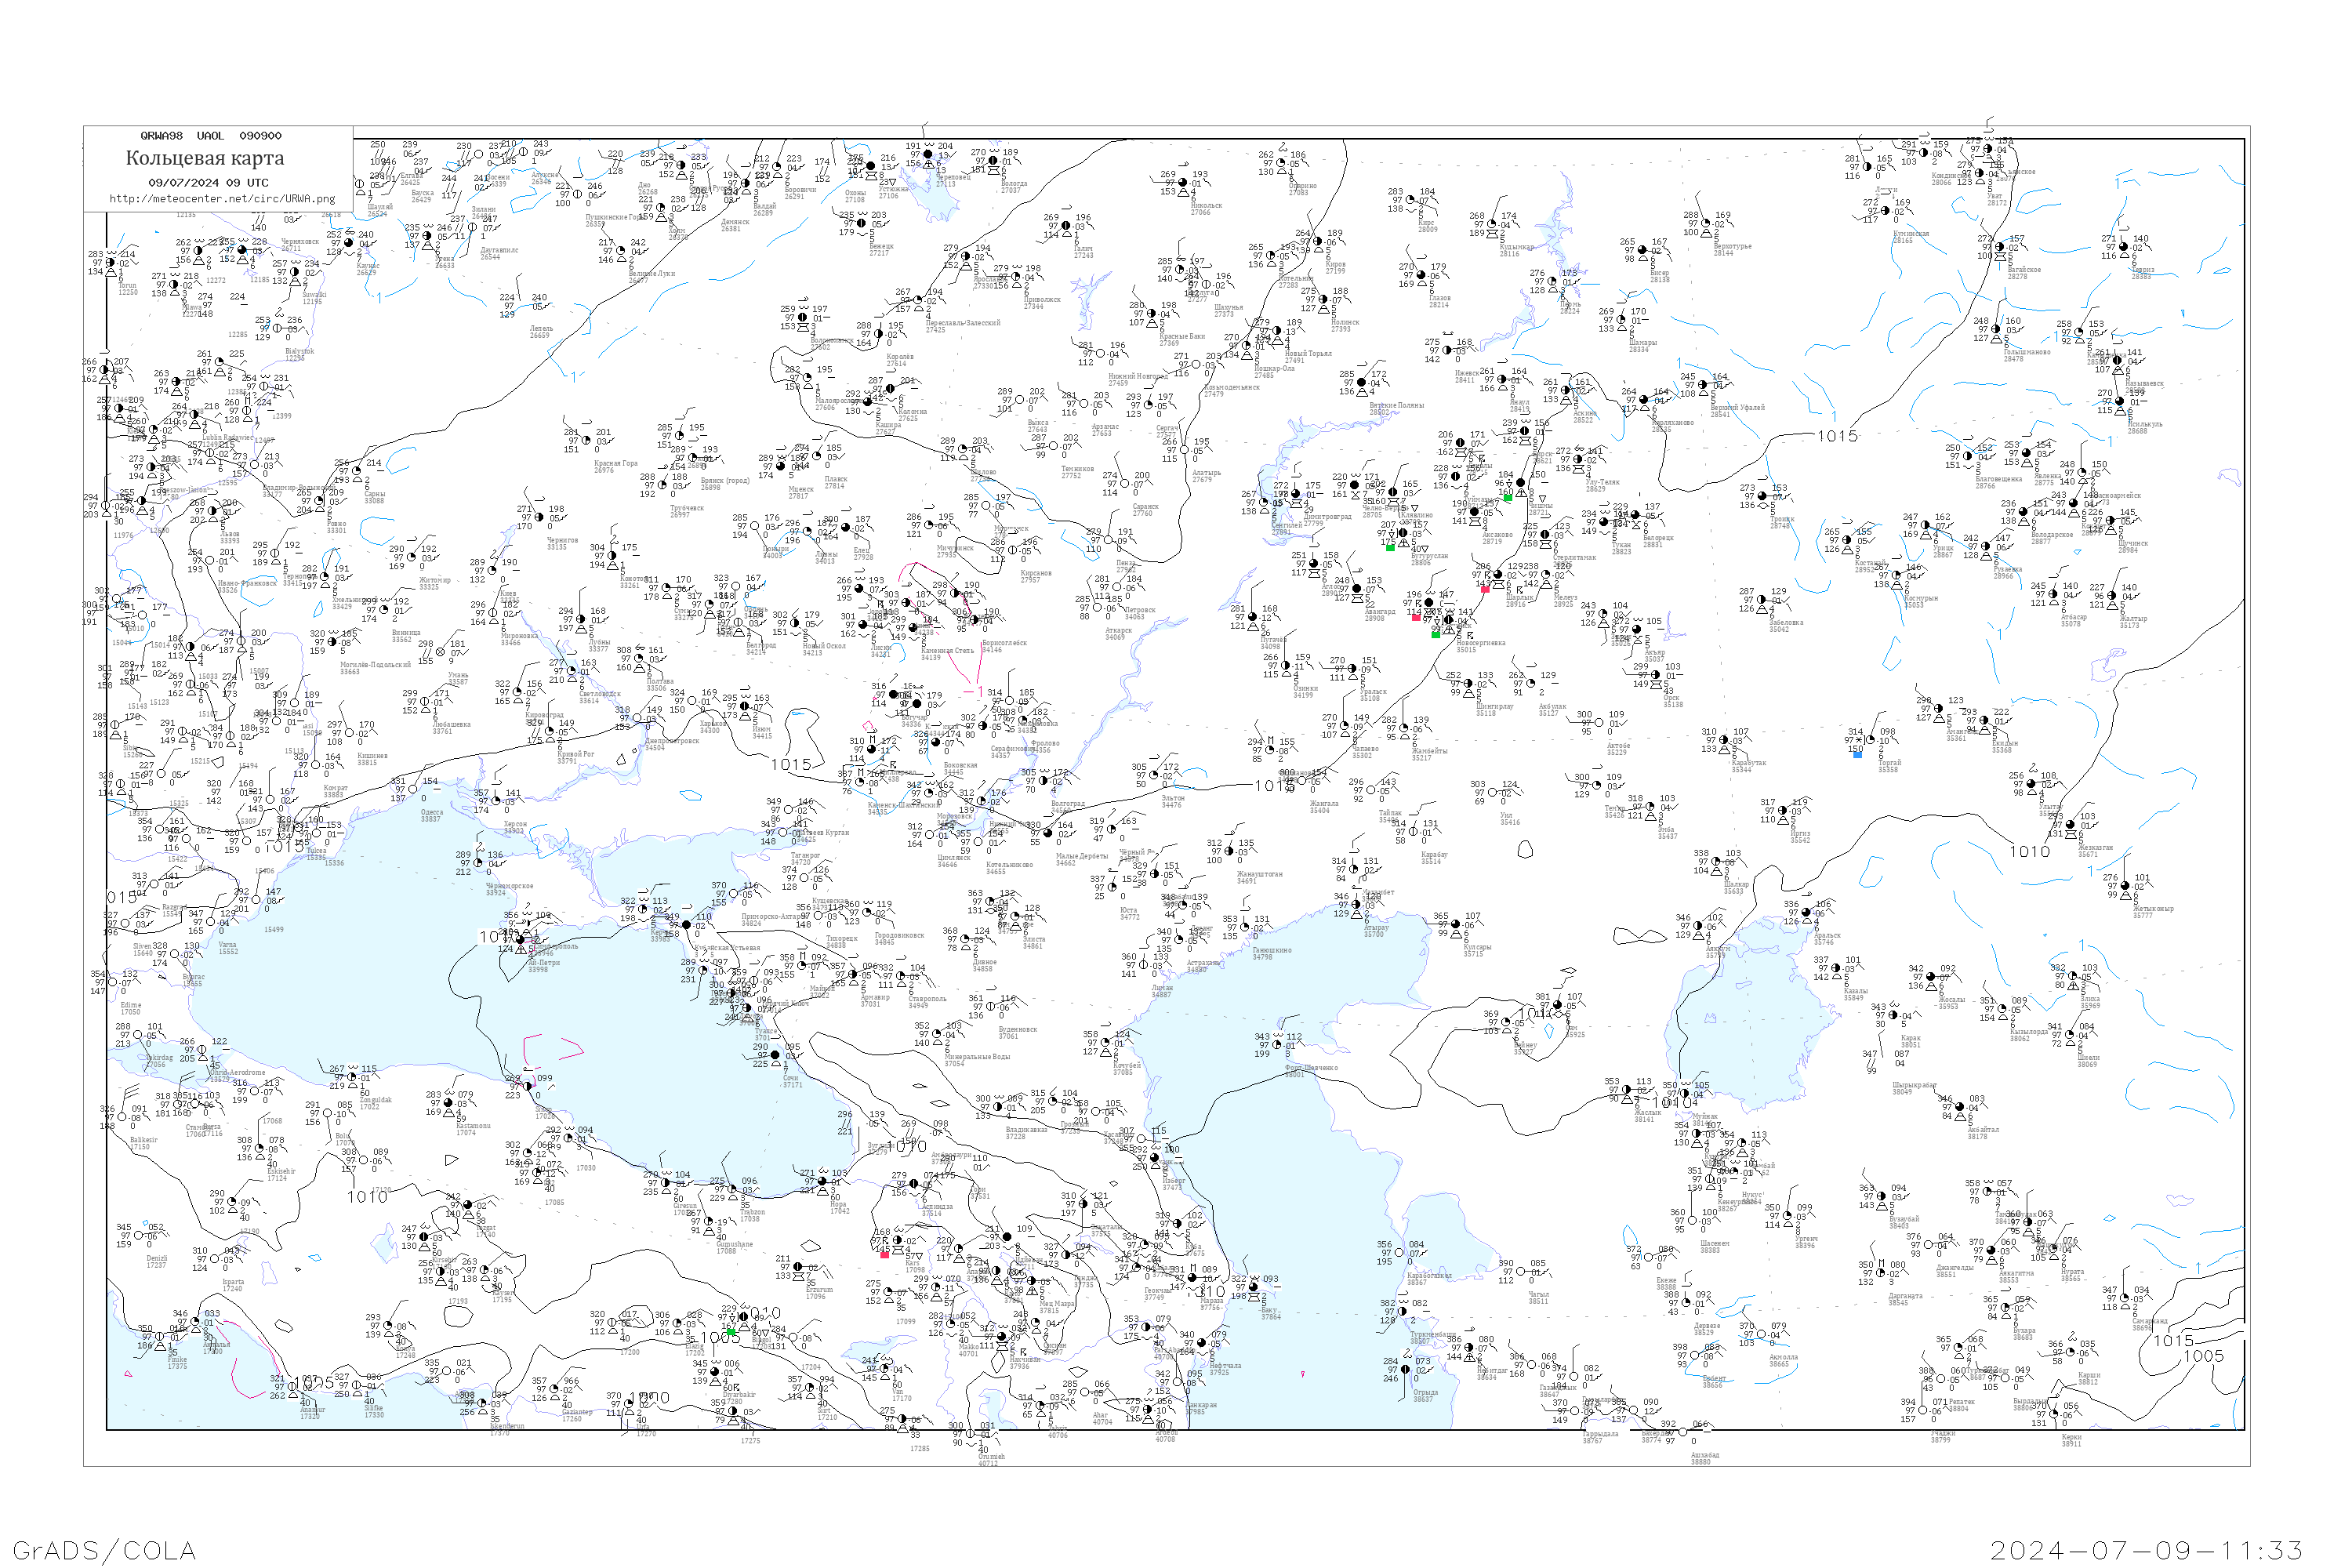2352x1568 pixels.
Task: Click the 09/07/2024 09 UTC date text
Action: 208,183
